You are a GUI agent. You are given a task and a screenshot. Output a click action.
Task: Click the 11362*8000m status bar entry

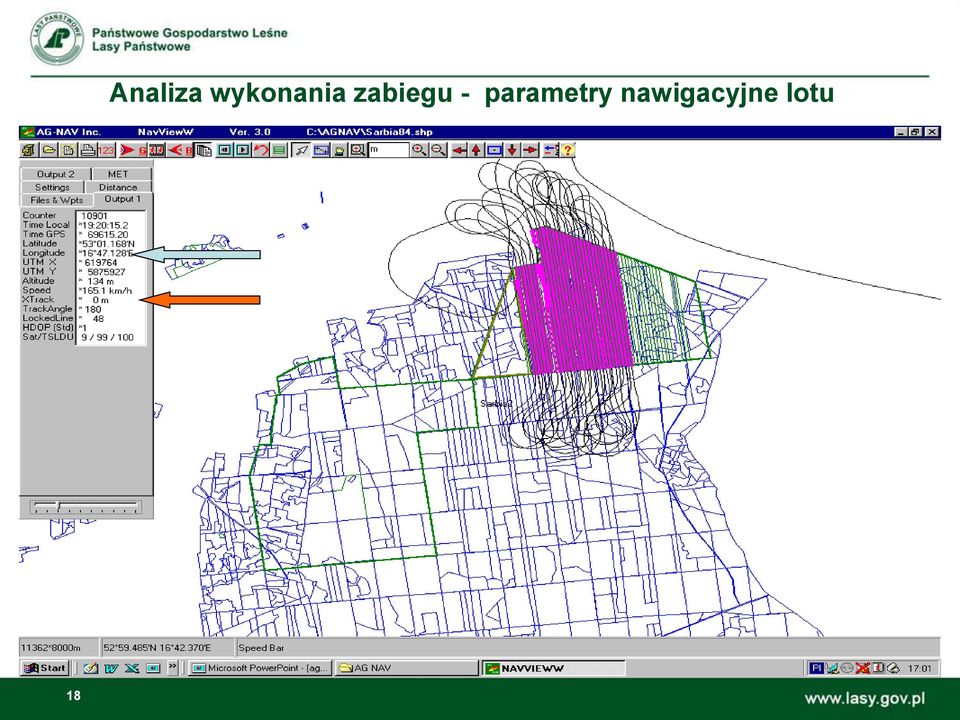click(51, 648)
